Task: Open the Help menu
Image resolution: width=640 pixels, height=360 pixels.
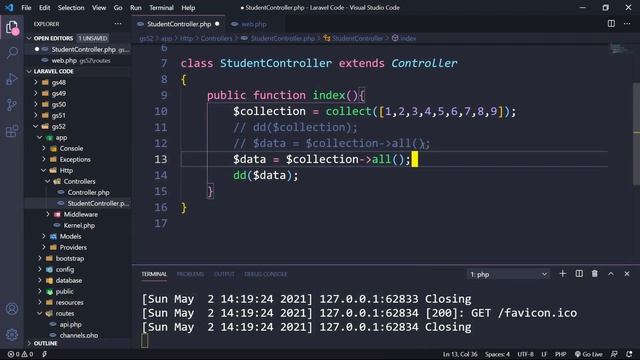Action: (x=188, y=7)
